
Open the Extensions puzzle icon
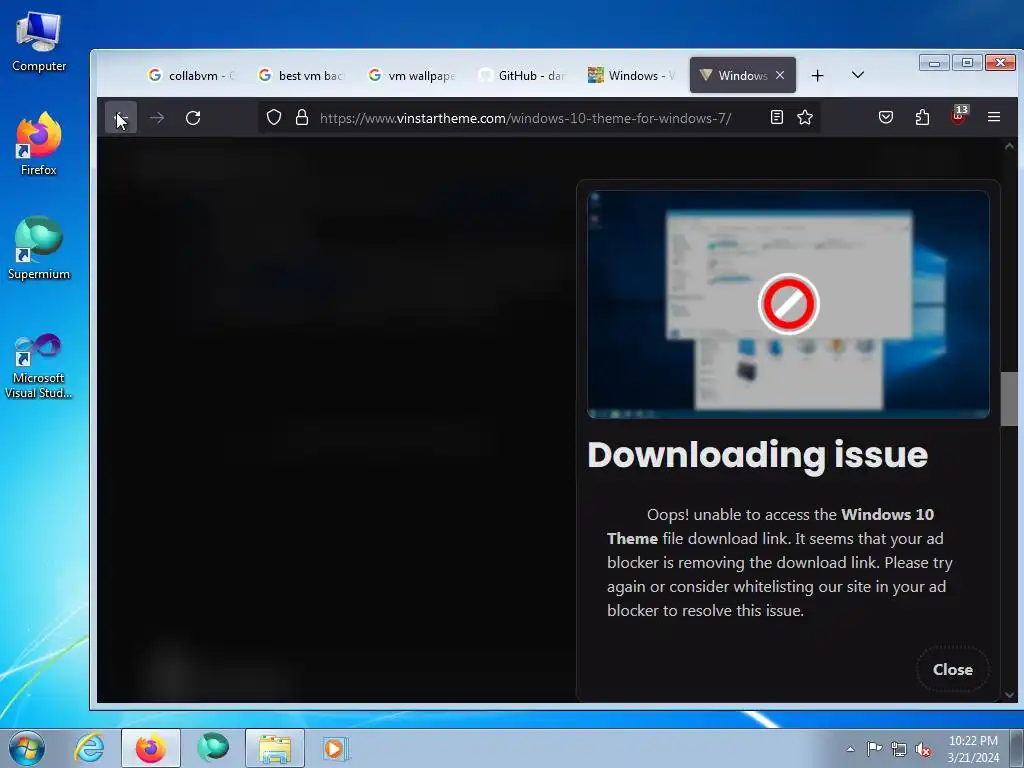pyautogui.click(x=922, y=118)
